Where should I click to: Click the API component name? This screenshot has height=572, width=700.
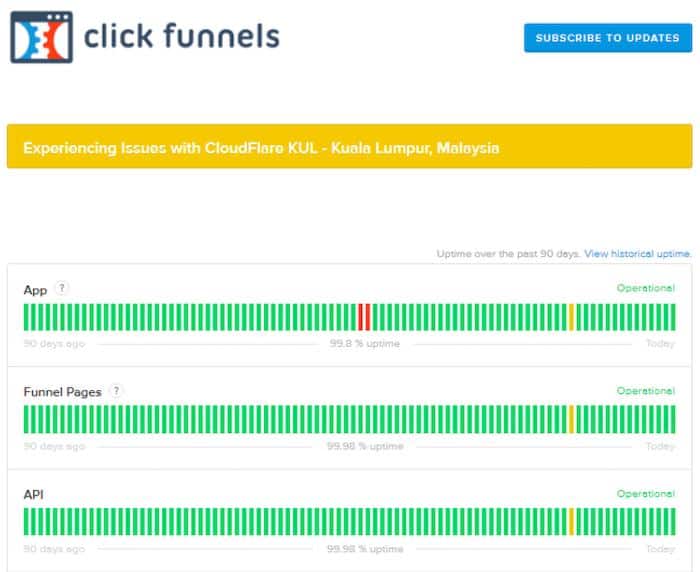(x=33, y=495)
